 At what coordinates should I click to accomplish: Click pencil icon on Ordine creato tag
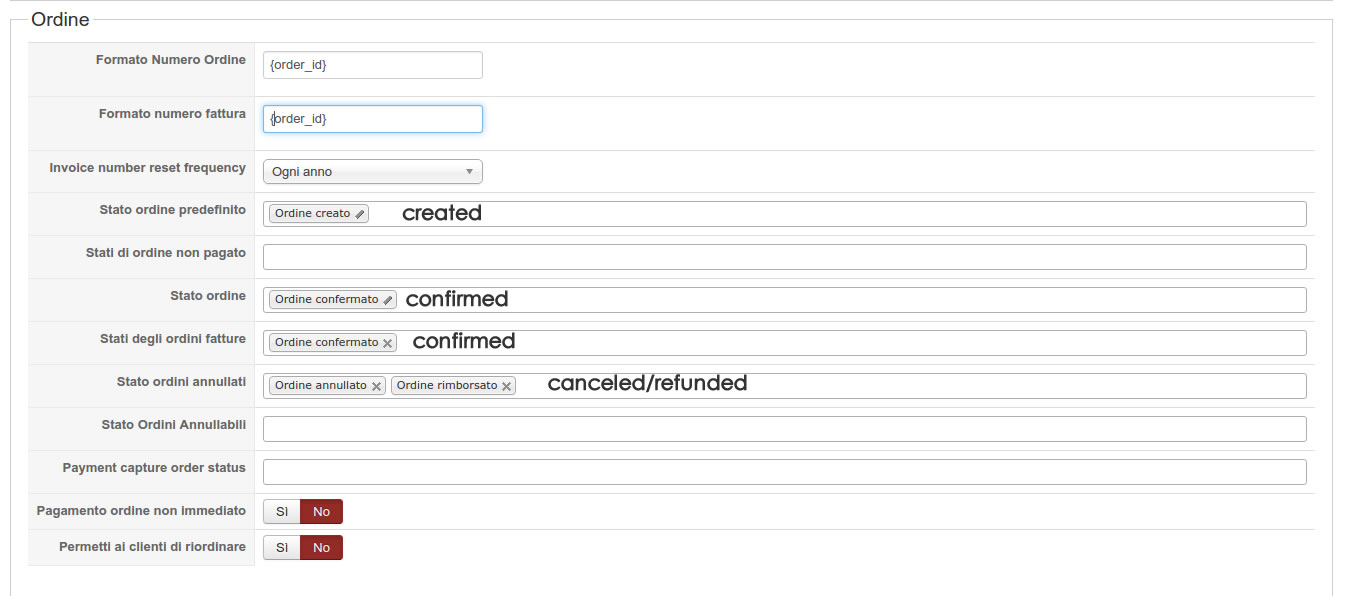tap(361, 214)
